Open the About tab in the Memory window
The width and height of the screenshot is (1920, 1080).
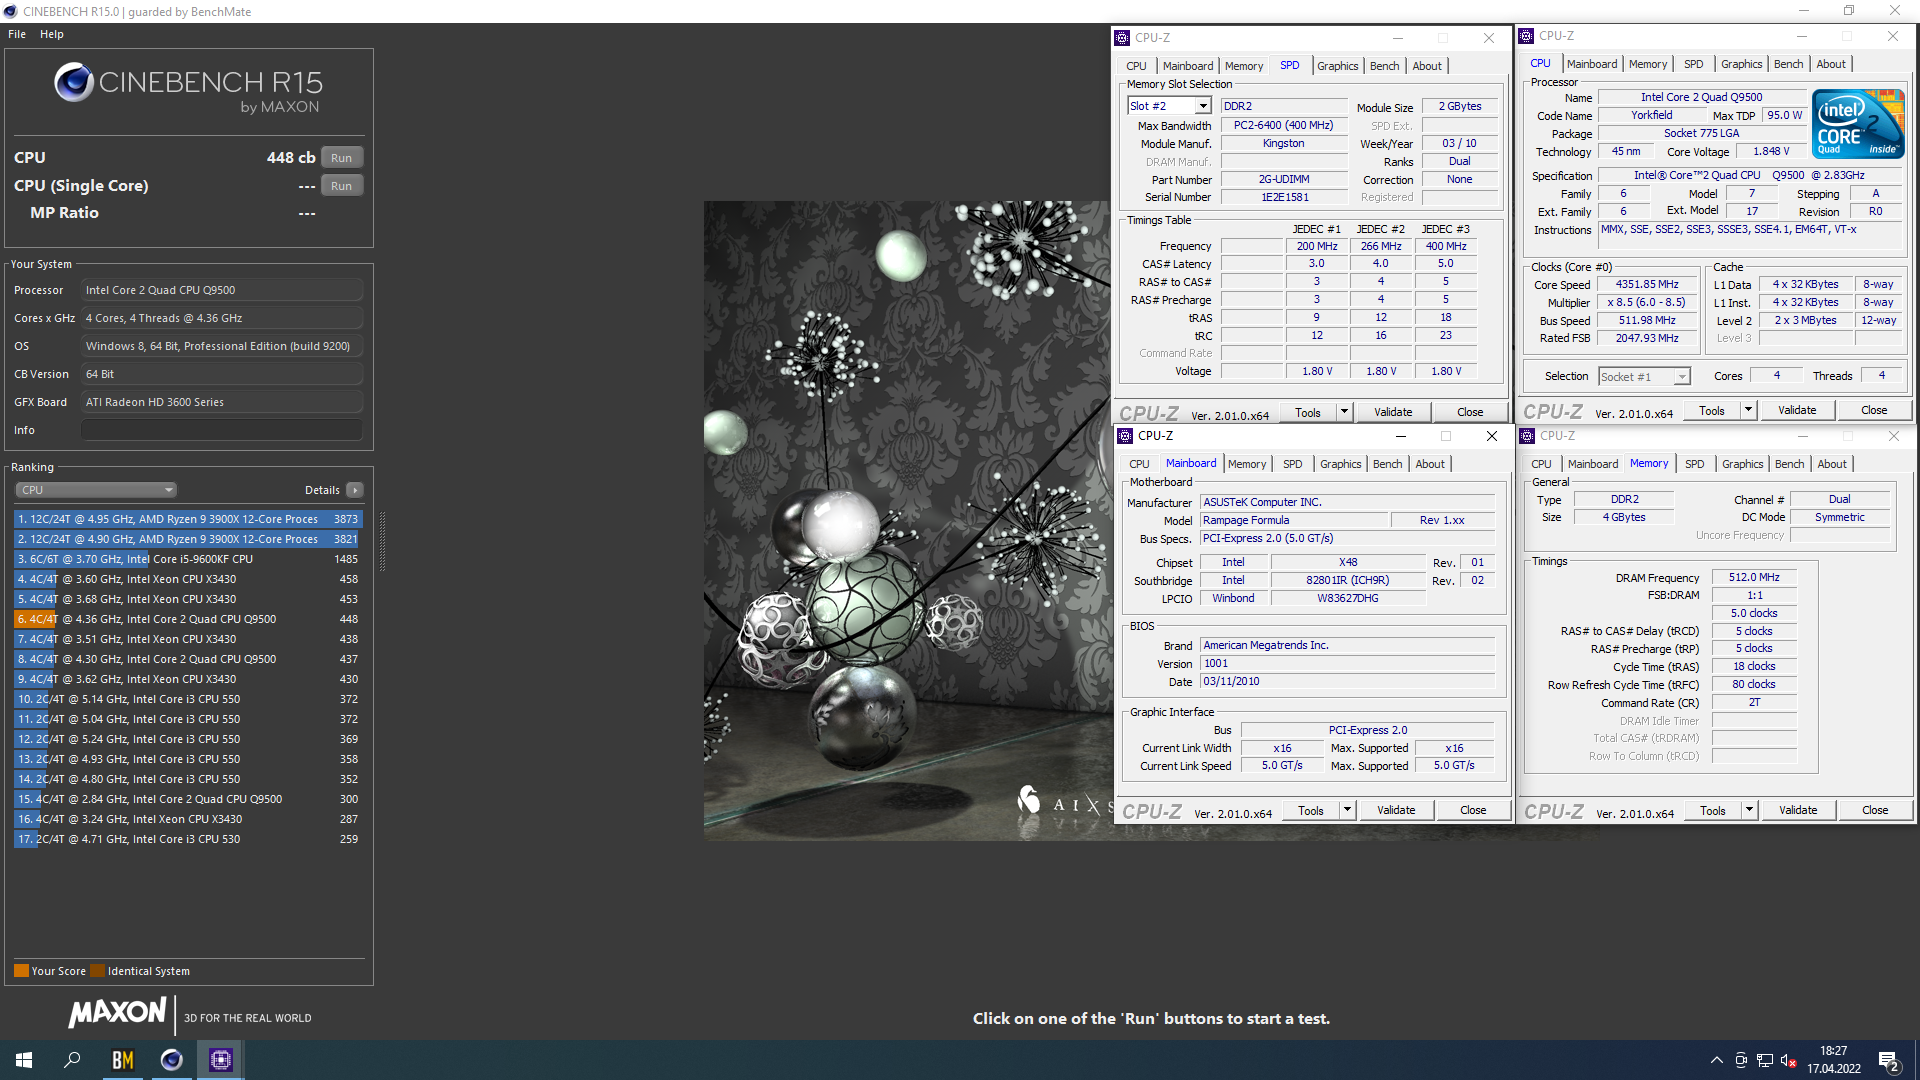point(1832,464)
